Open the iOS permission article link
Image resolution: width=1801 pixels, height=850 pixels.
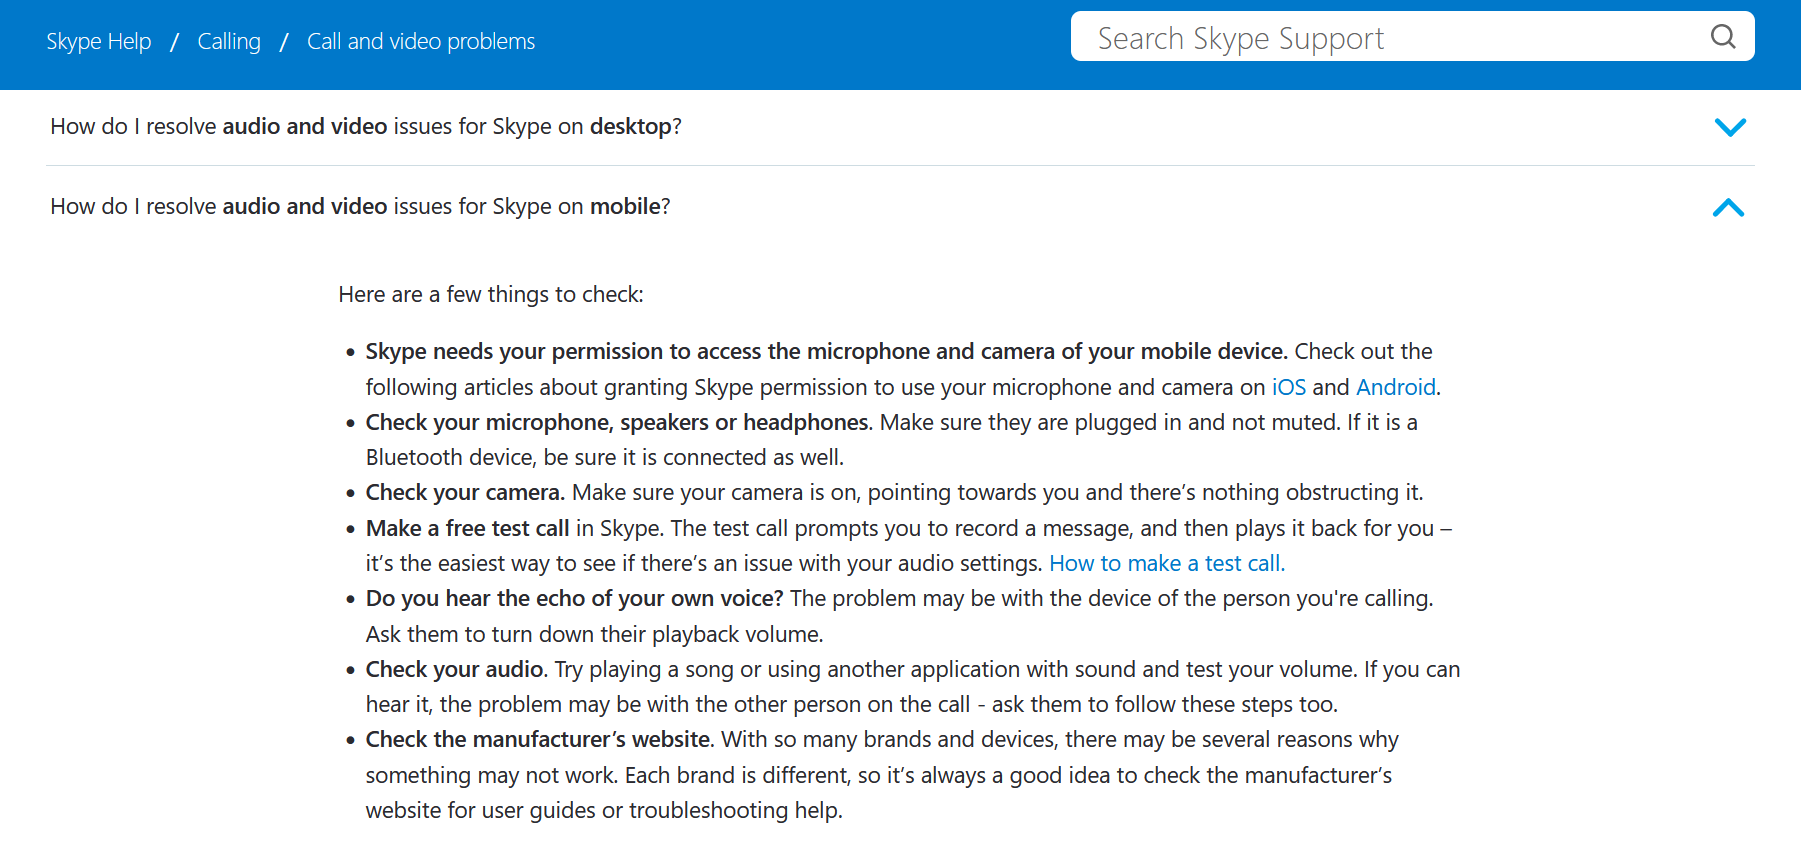[1289, 387]
